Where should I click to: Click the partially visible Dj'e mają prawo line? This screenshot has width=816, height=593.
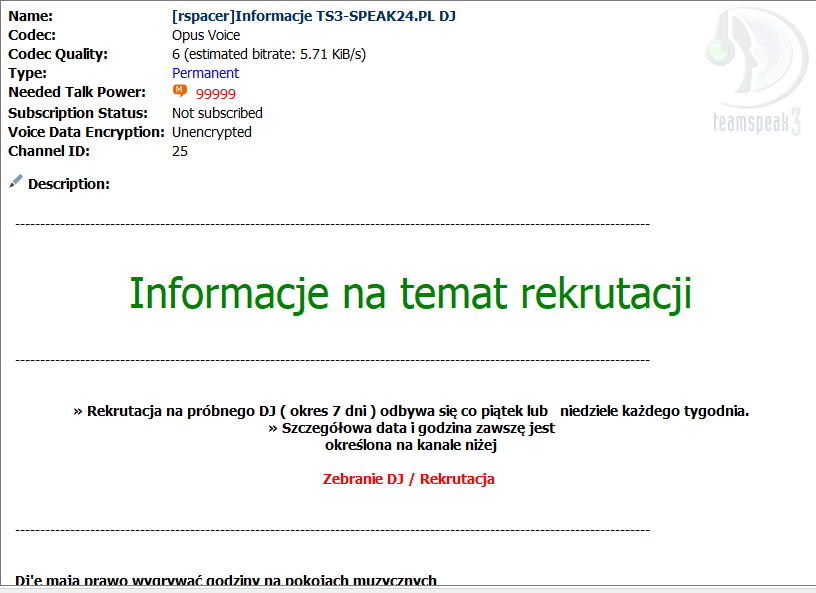point(225,580)
